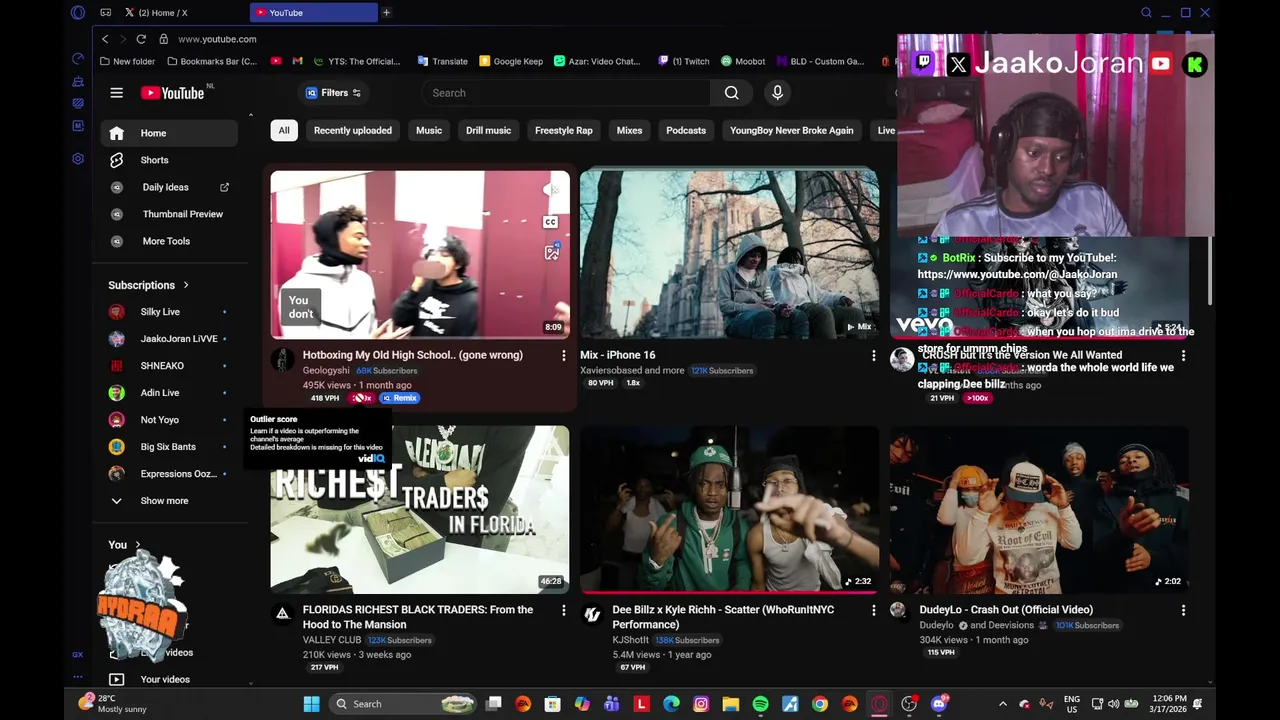Viewport: 1280px width, 720px height.
Task: Focus the YouTube Search field
Action: (x=566, y=93)
